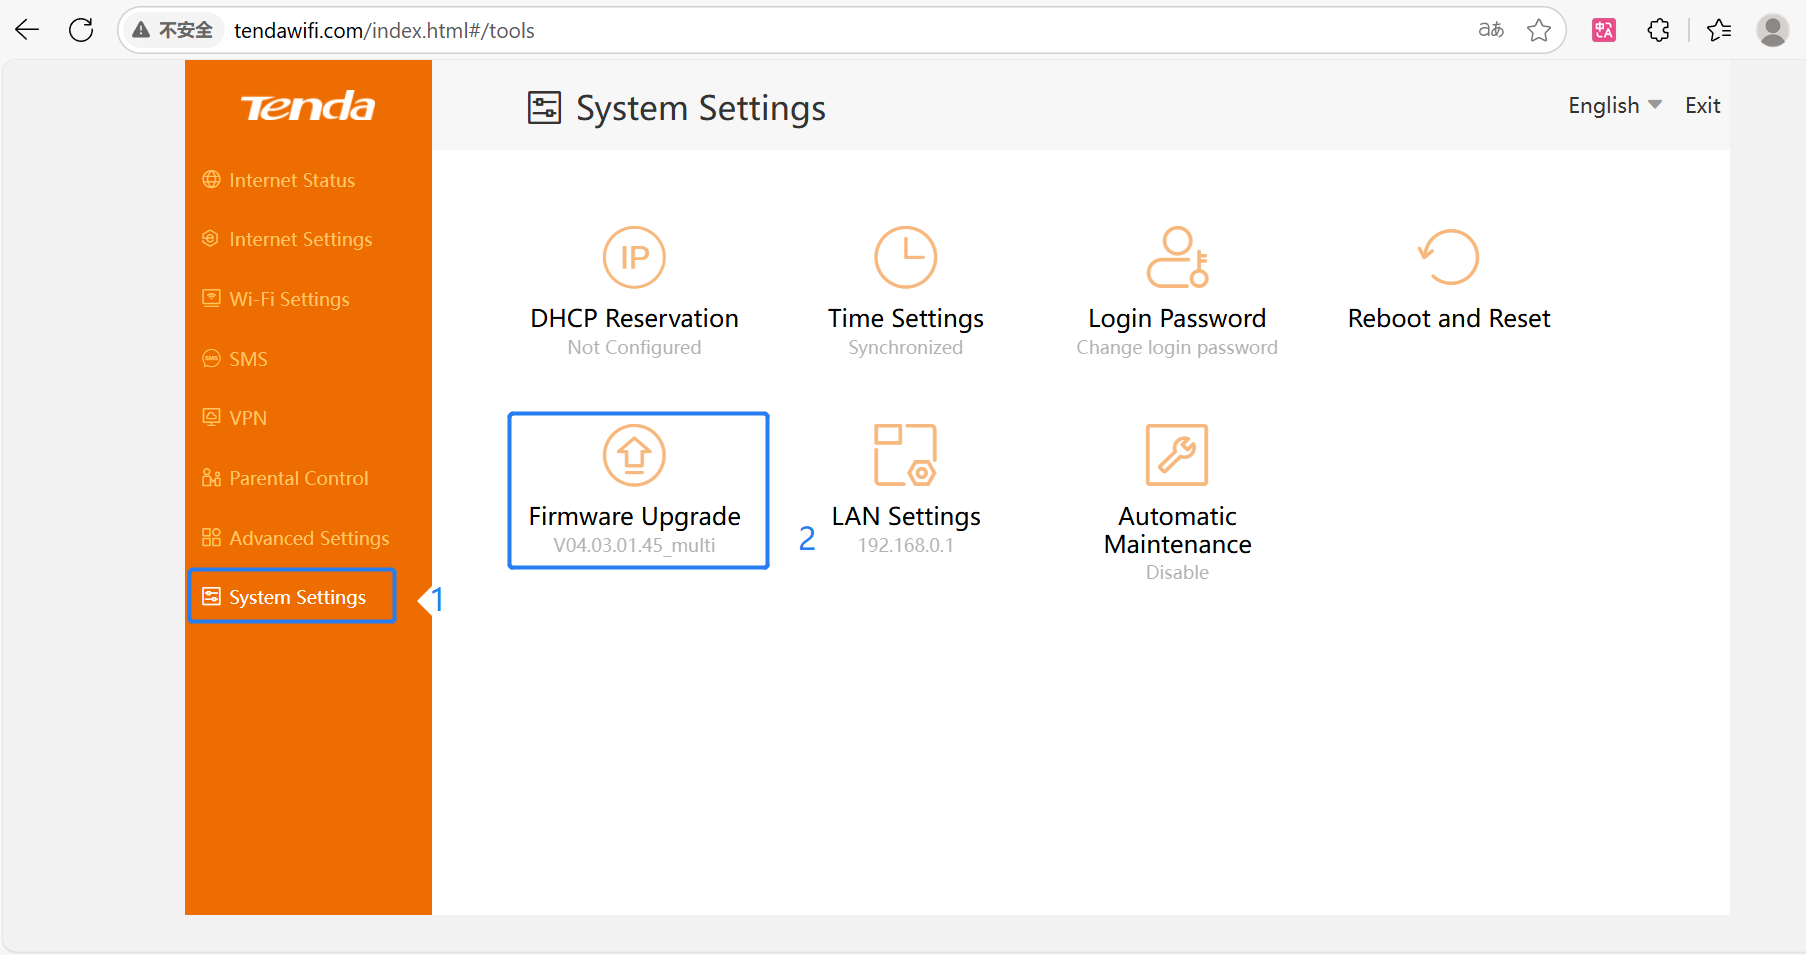Click the Time Settings clock icon

[x=905, y=257]
